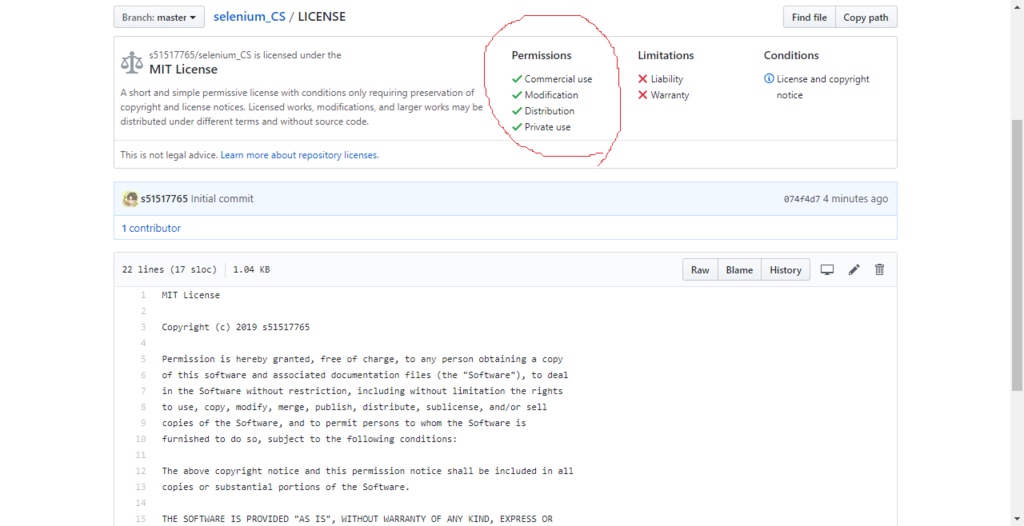View the Raw file
The height and width of the screenshot is (526, 1024).
(x=700, y=270)
